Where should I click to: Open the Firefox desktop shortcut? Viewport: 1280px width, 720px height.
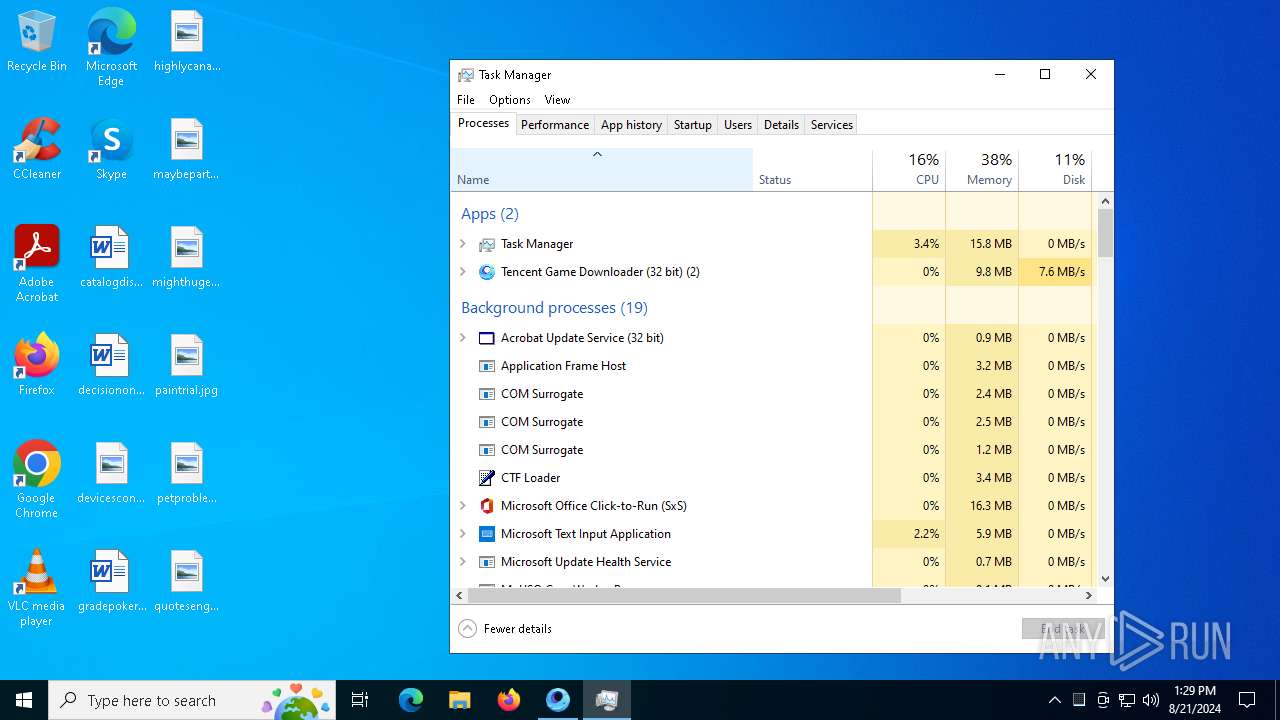37,366
